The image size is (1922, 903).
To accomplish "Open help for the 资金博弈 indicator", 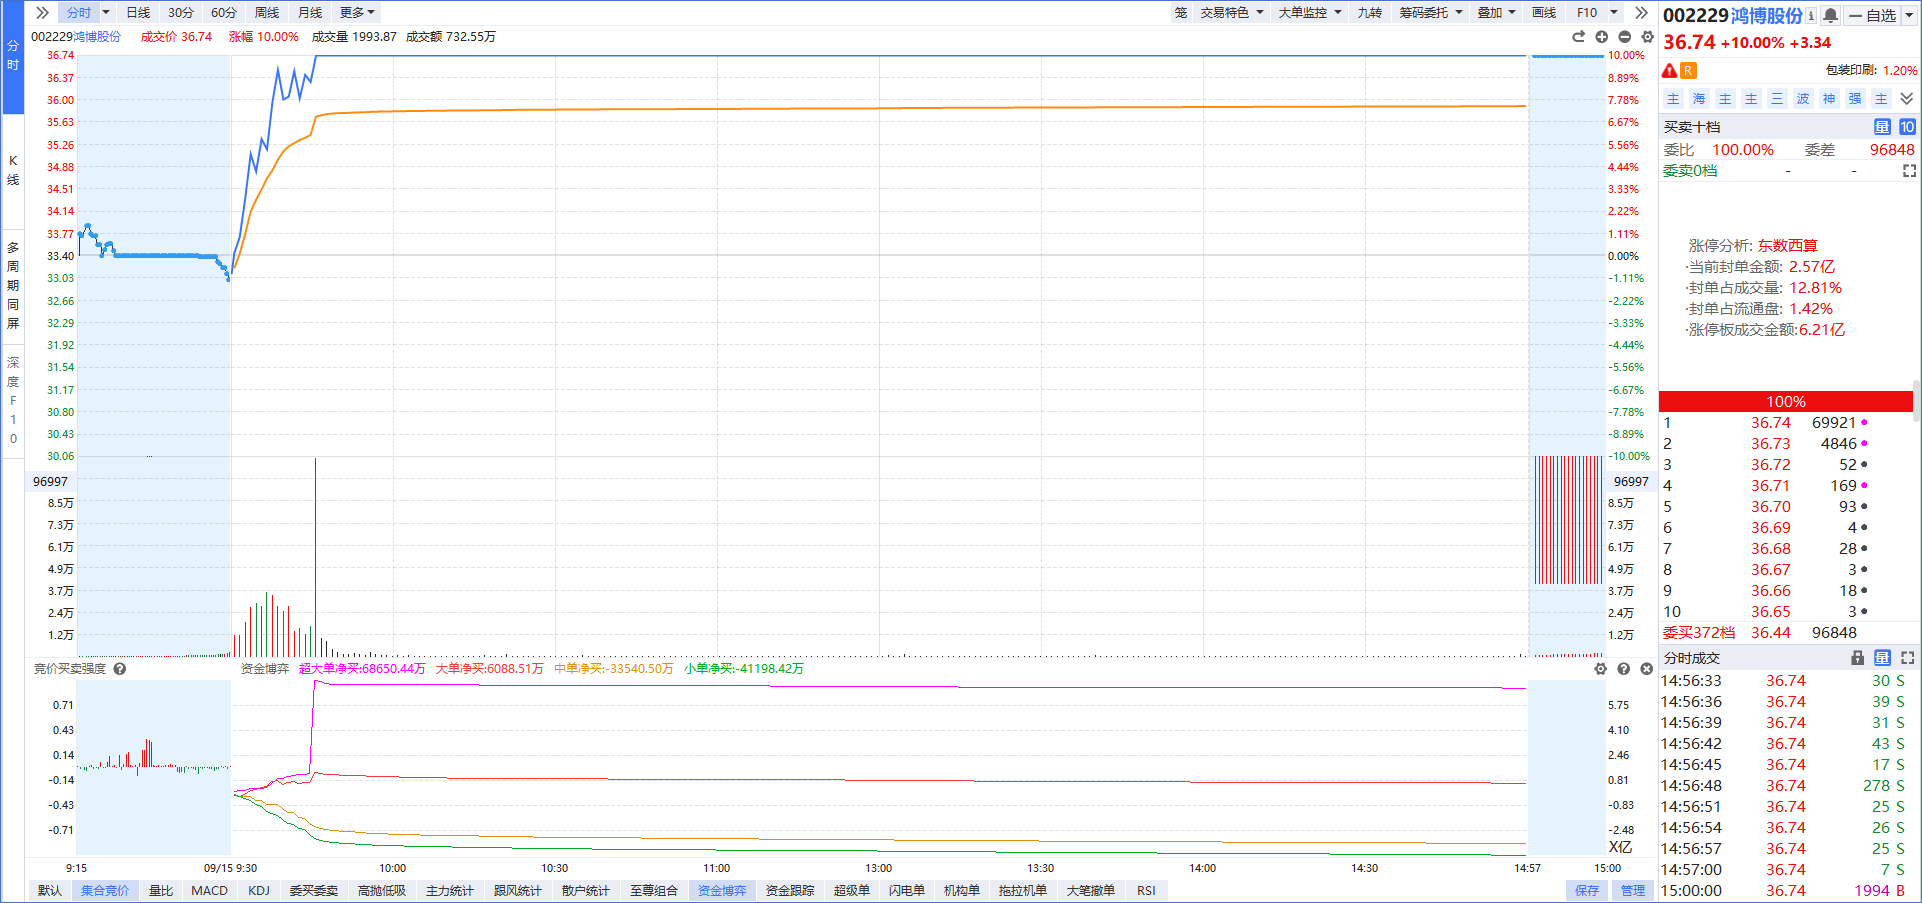I will click(1624, 669).
